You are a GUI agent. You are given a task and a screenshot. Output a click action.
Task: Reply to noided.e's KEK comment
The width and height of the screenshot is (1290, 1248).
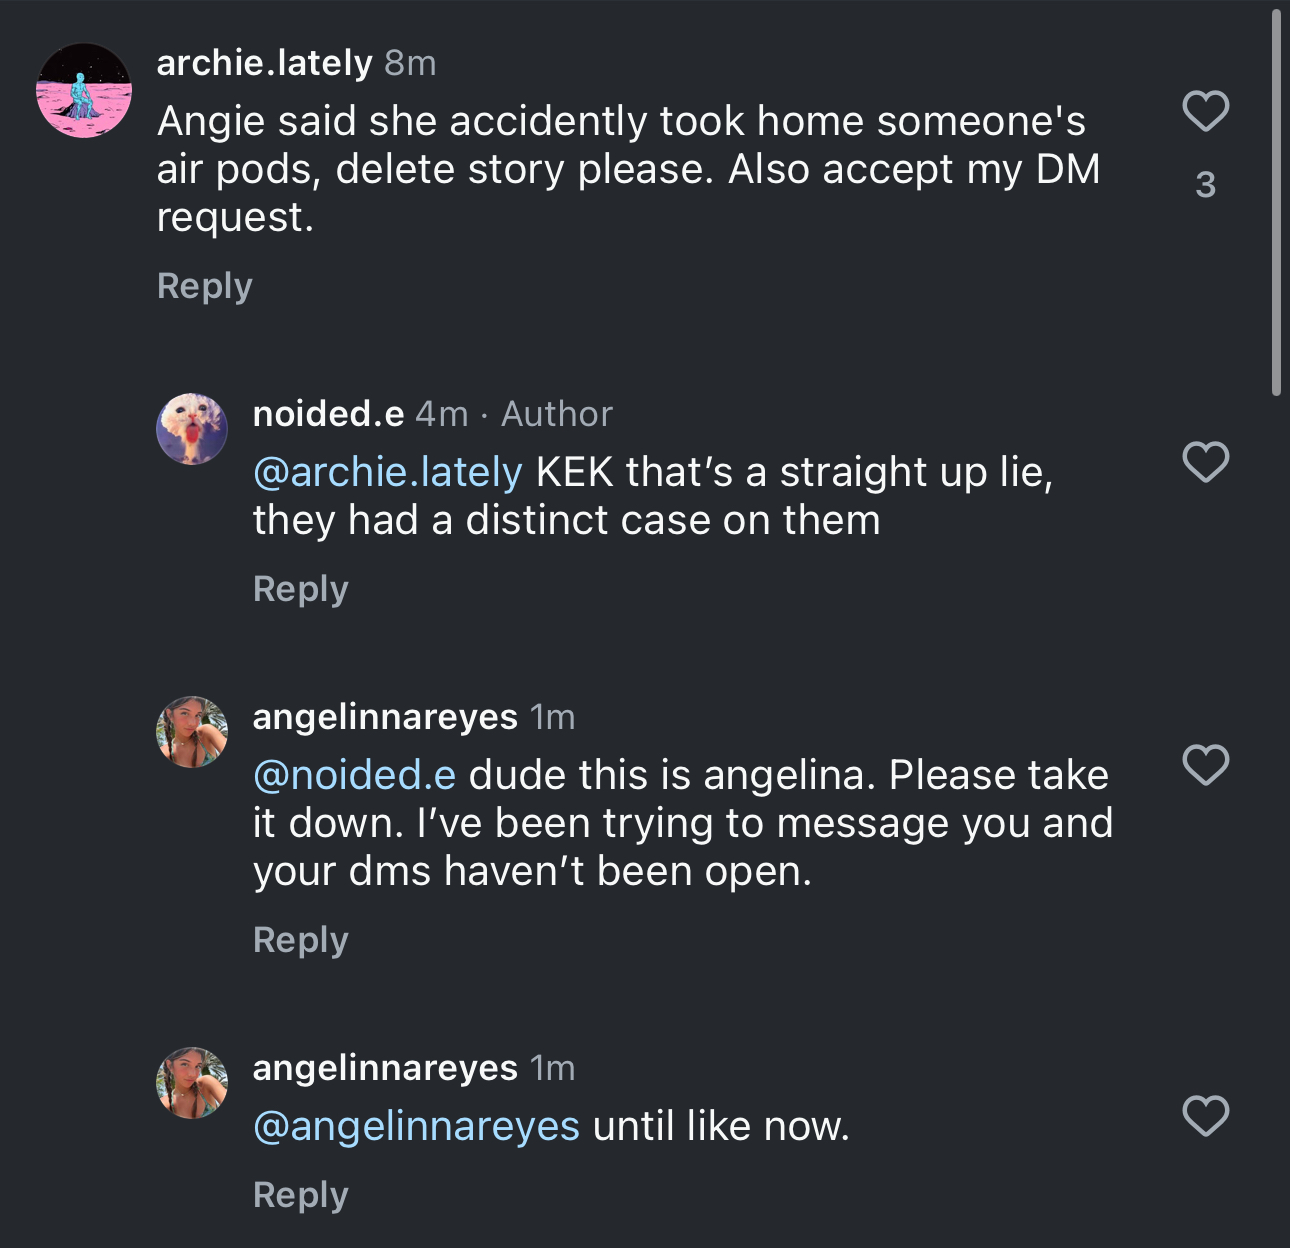pos(300,590)
